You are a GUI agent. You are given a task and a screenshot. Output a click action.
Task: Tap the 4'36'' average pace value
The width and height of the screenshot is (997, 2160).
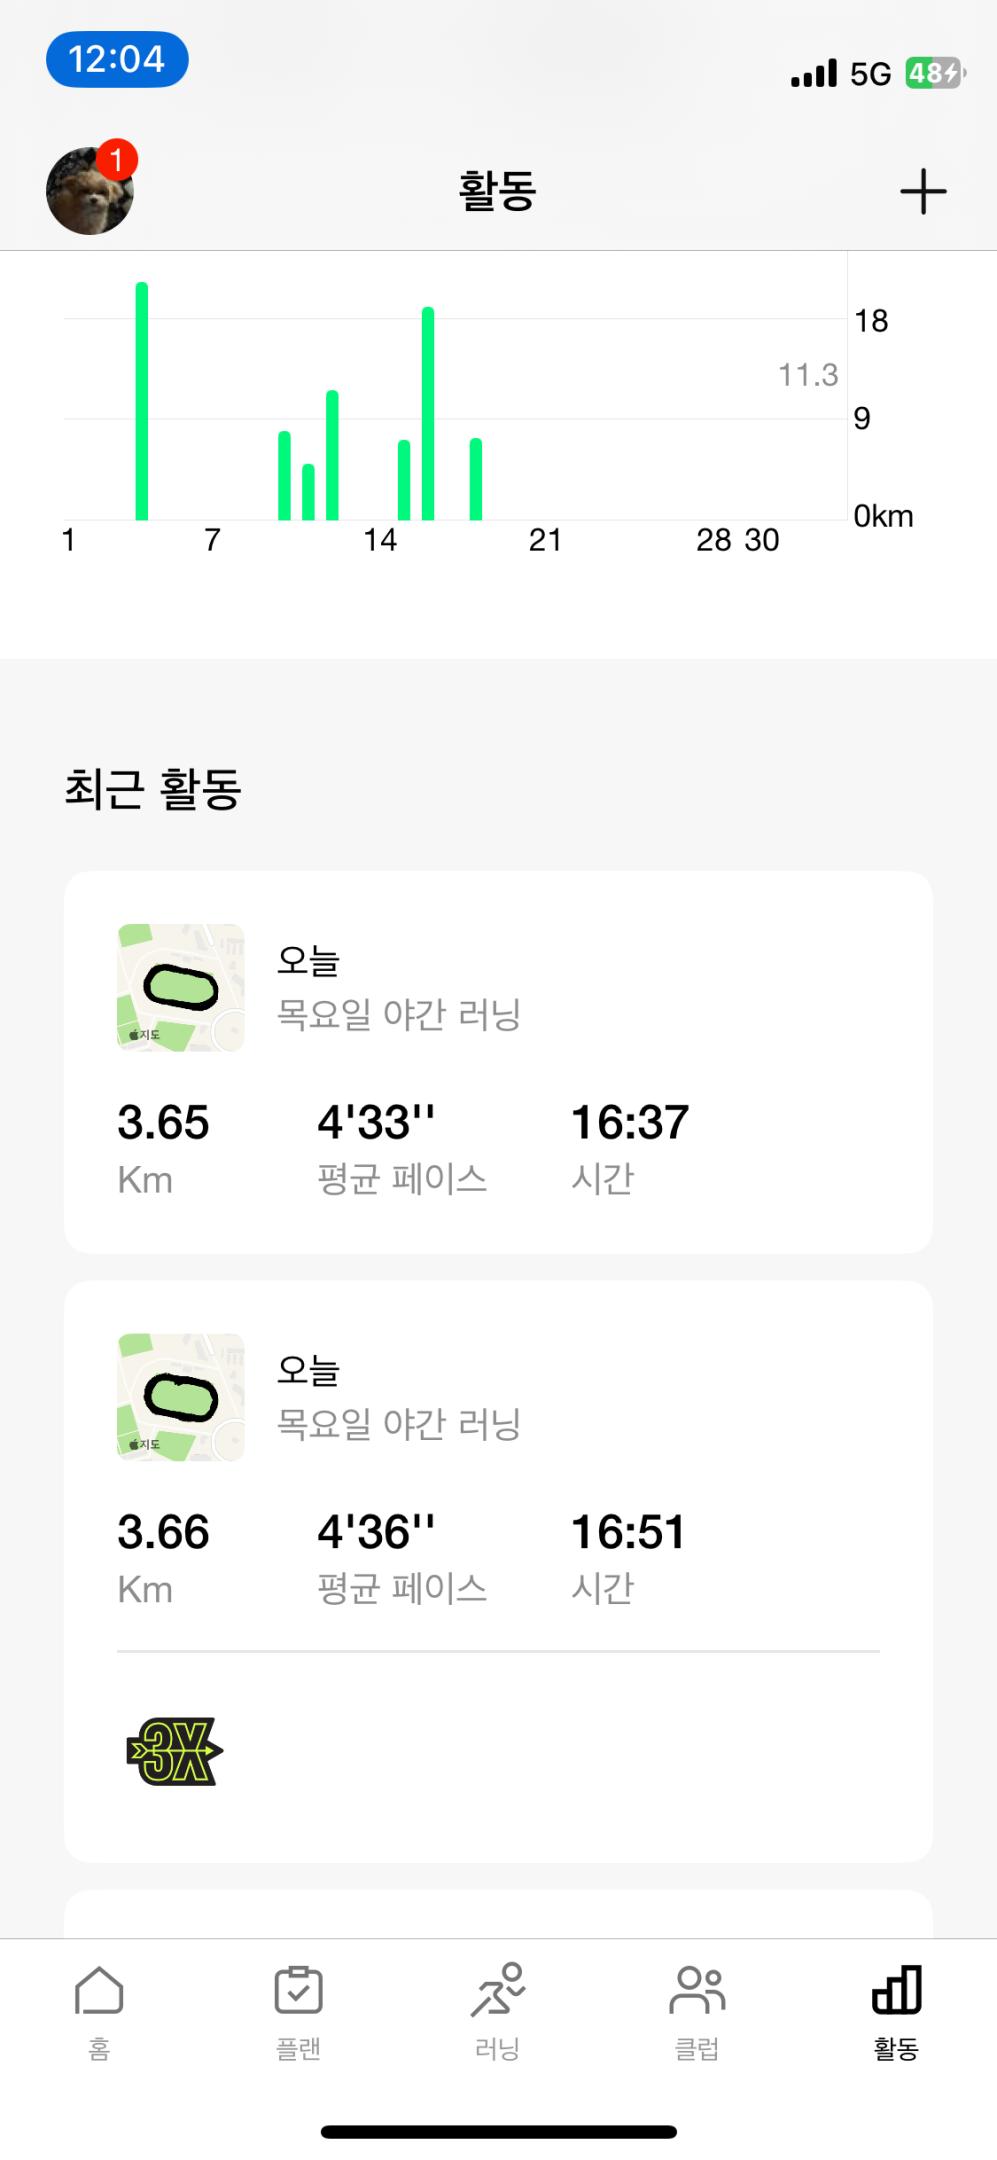[x=376, y=1532]
